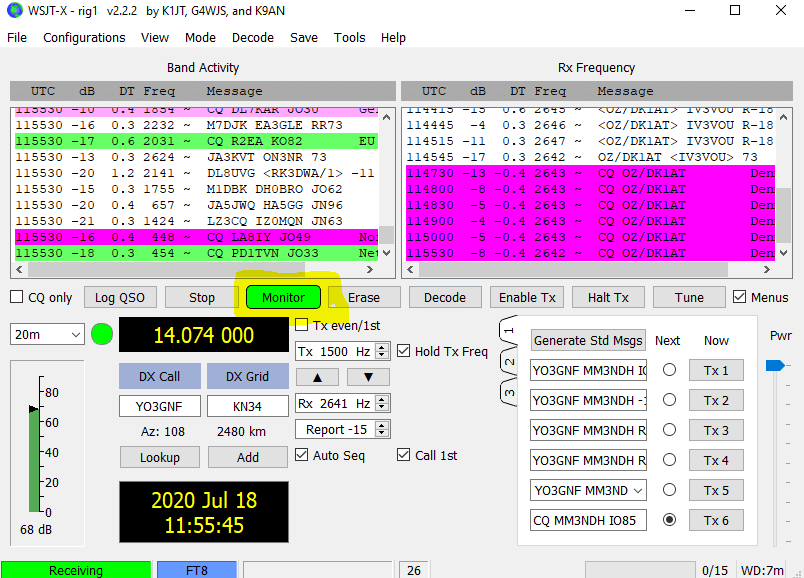
Task: Select the CQ R2EA KO82 decode row
Action: pos(197,141)
